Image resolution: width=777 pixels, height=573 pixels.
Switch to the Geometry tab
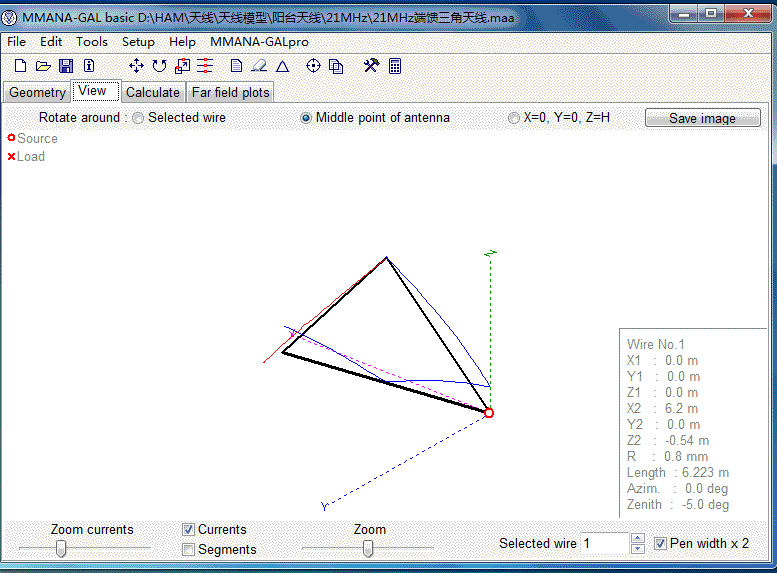(x=37, y=92)
